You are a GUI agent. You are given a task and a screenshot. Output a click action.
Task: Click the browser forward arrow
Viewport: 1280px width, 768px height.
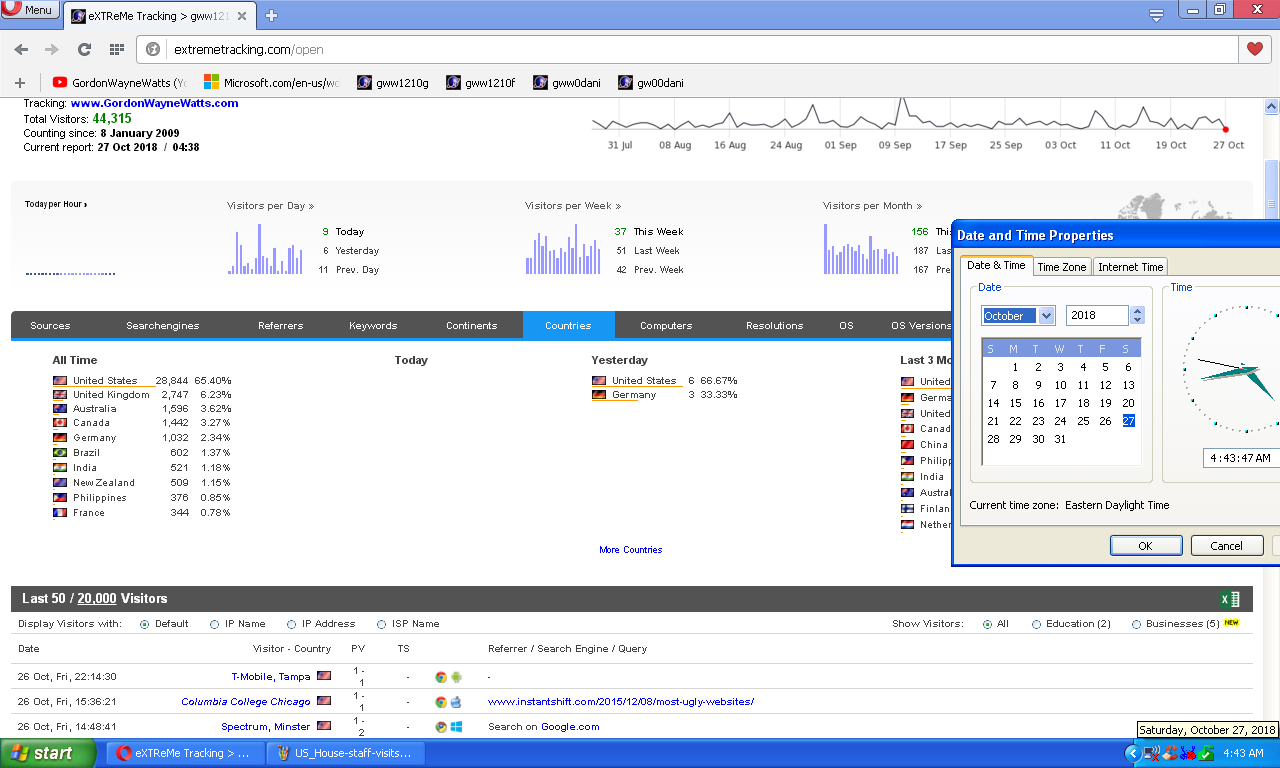coord(52,49)
